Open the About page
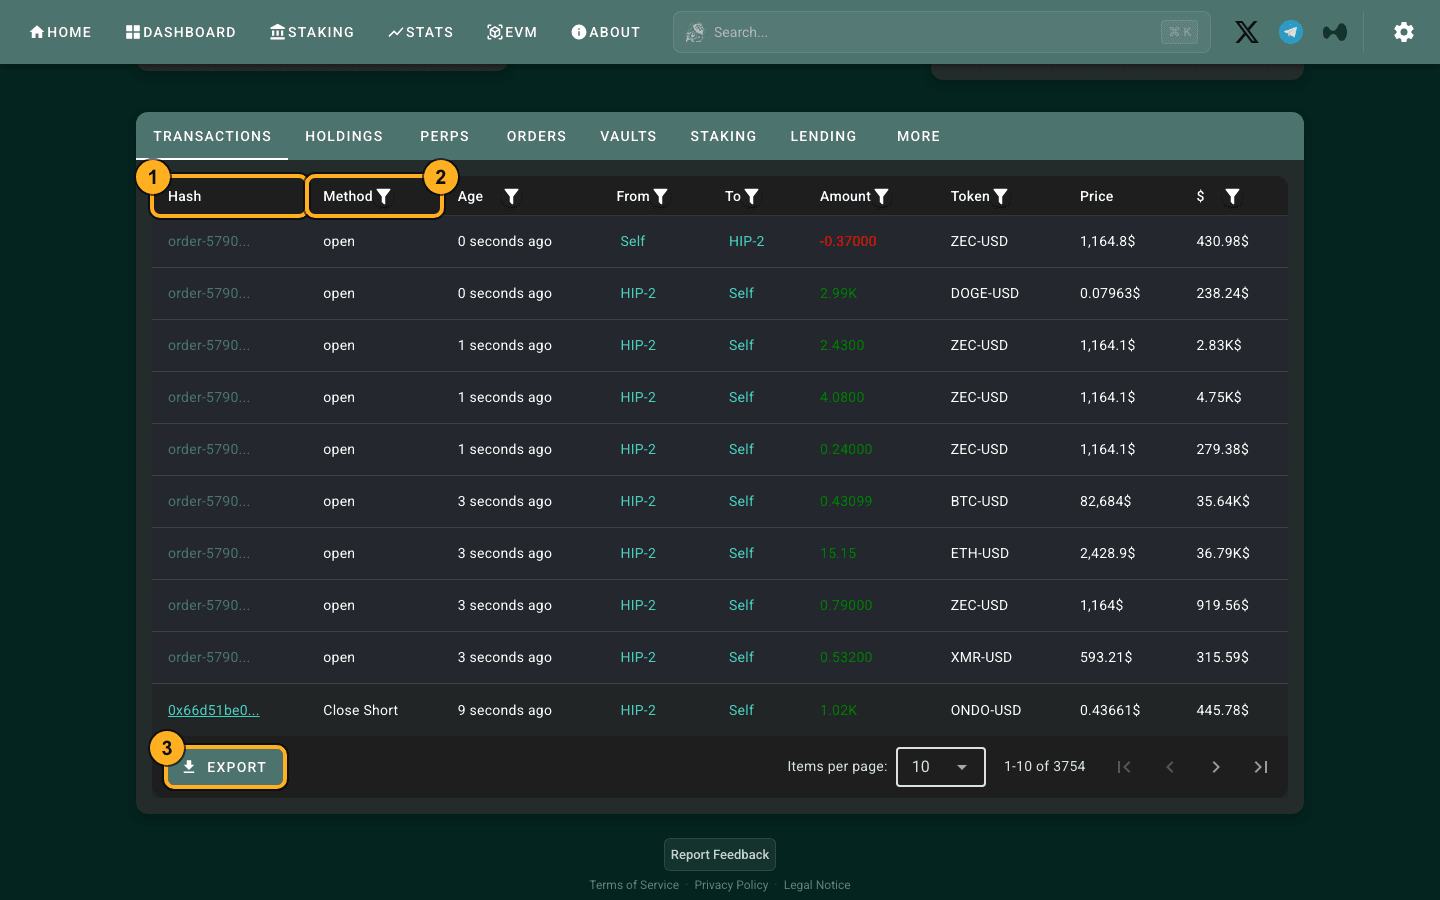1440x900 pixels. pos(605,32)
